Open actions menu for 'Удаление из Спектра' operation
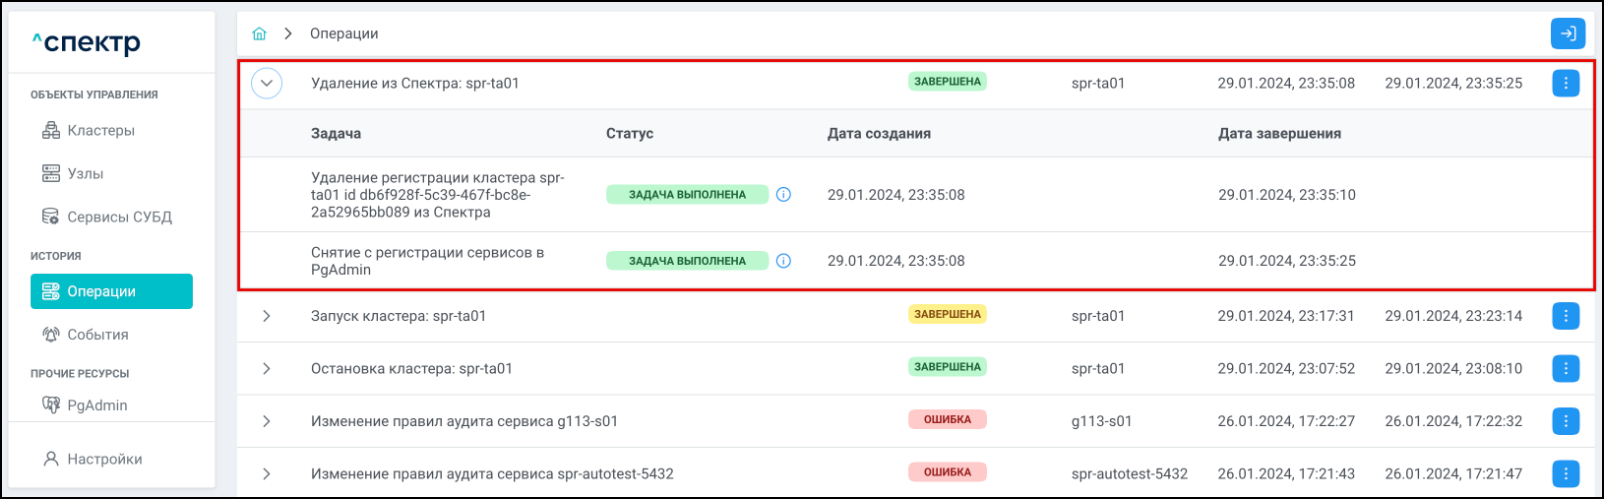Image resolution: width=1604 pixels, height=500 pixels. click(x=1565, y=83)
